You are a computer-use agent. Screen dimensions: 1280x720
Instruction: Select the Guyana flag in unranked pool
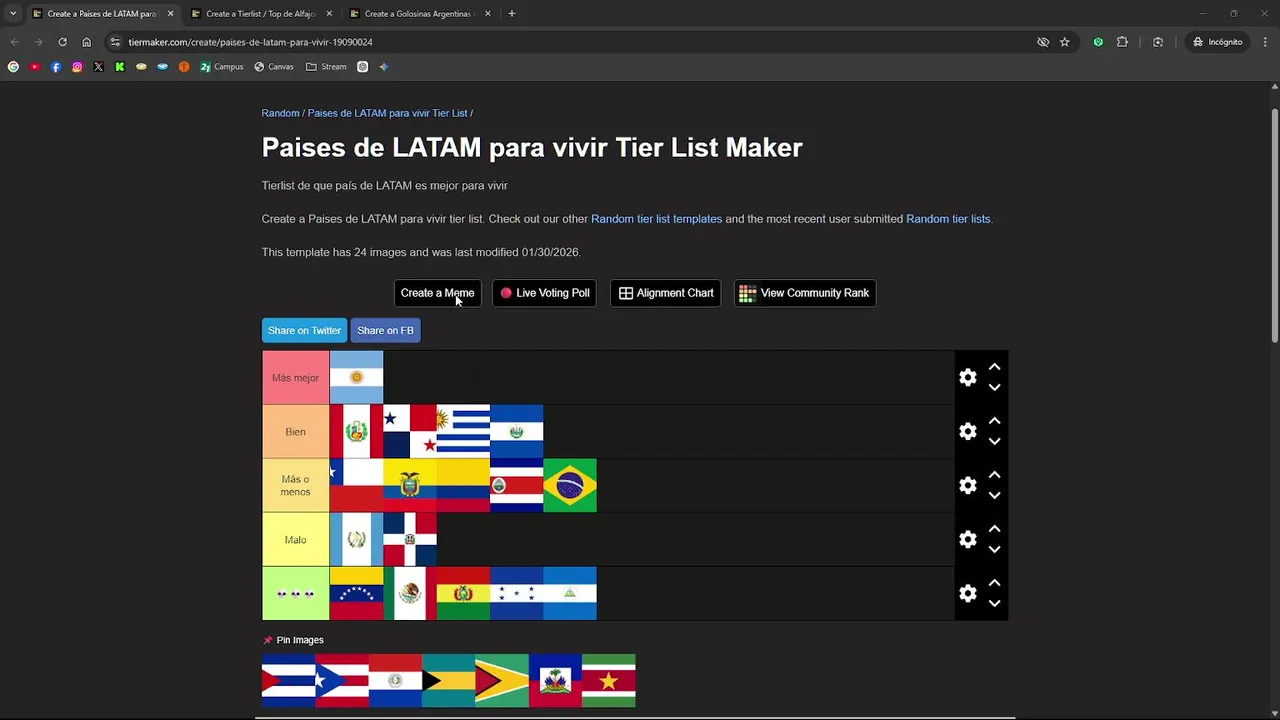[x=502, y=681]
